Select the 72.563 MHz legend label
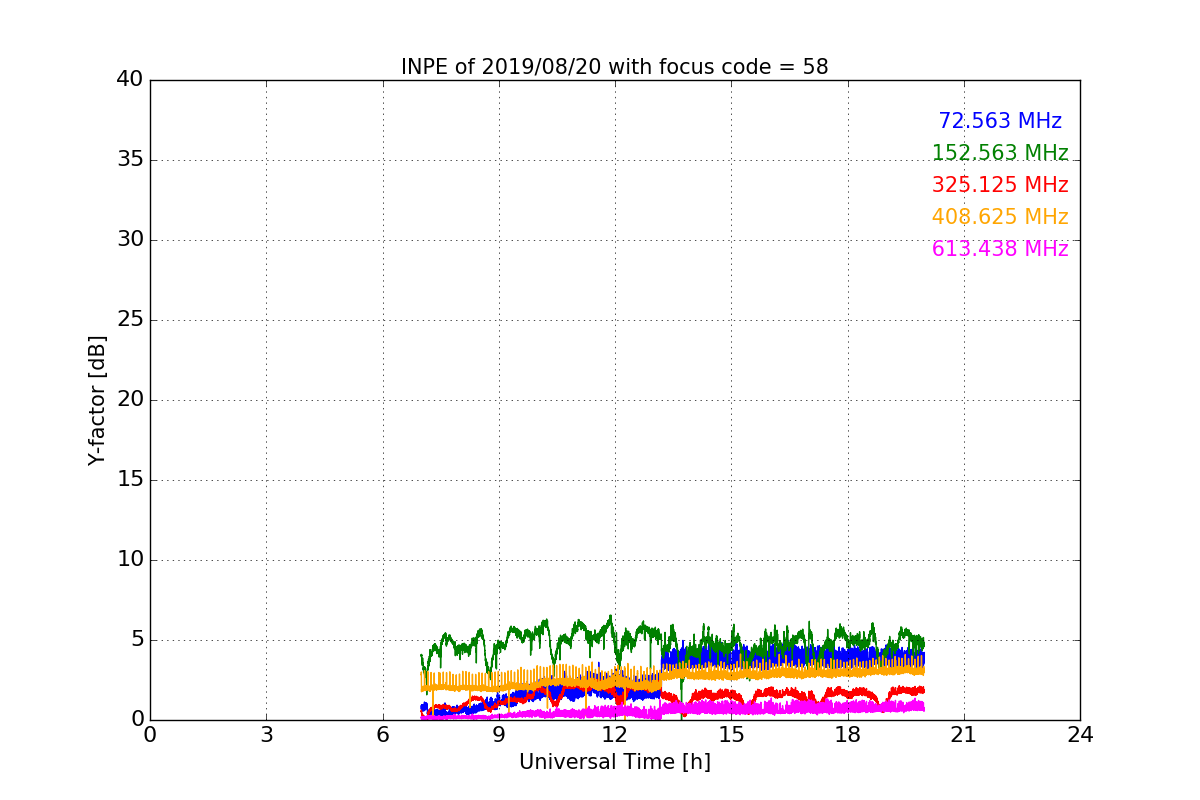Viewport: 1200px width, 800px height. (1000, 121)
